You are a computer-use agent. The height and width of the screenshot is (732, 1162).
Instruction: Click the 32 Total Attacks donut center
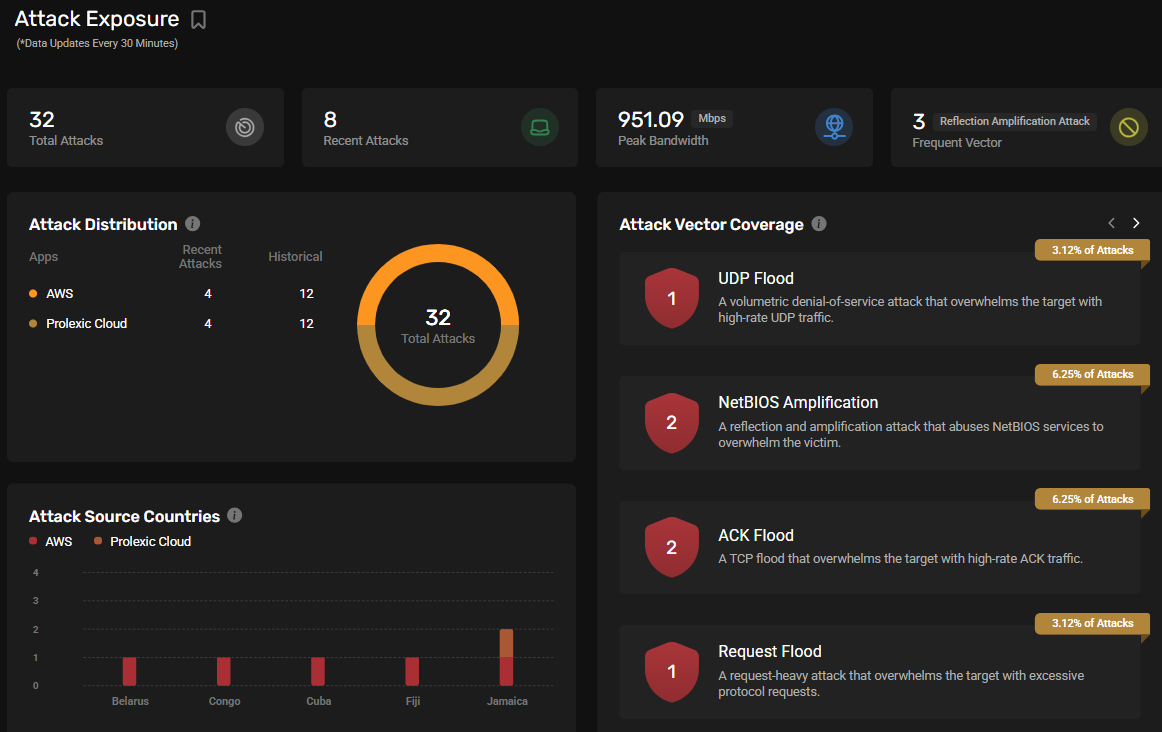pyautogui.click(x=438, y=326)
